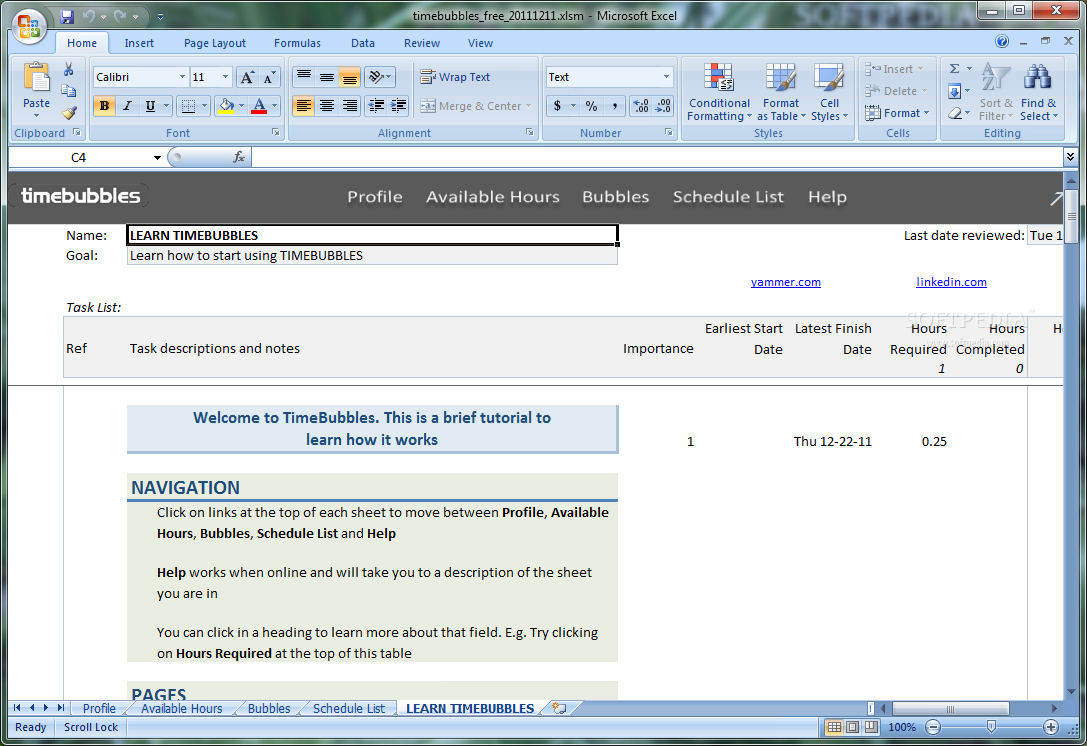Click Schedule List in timebubbles header

[728, 197]
